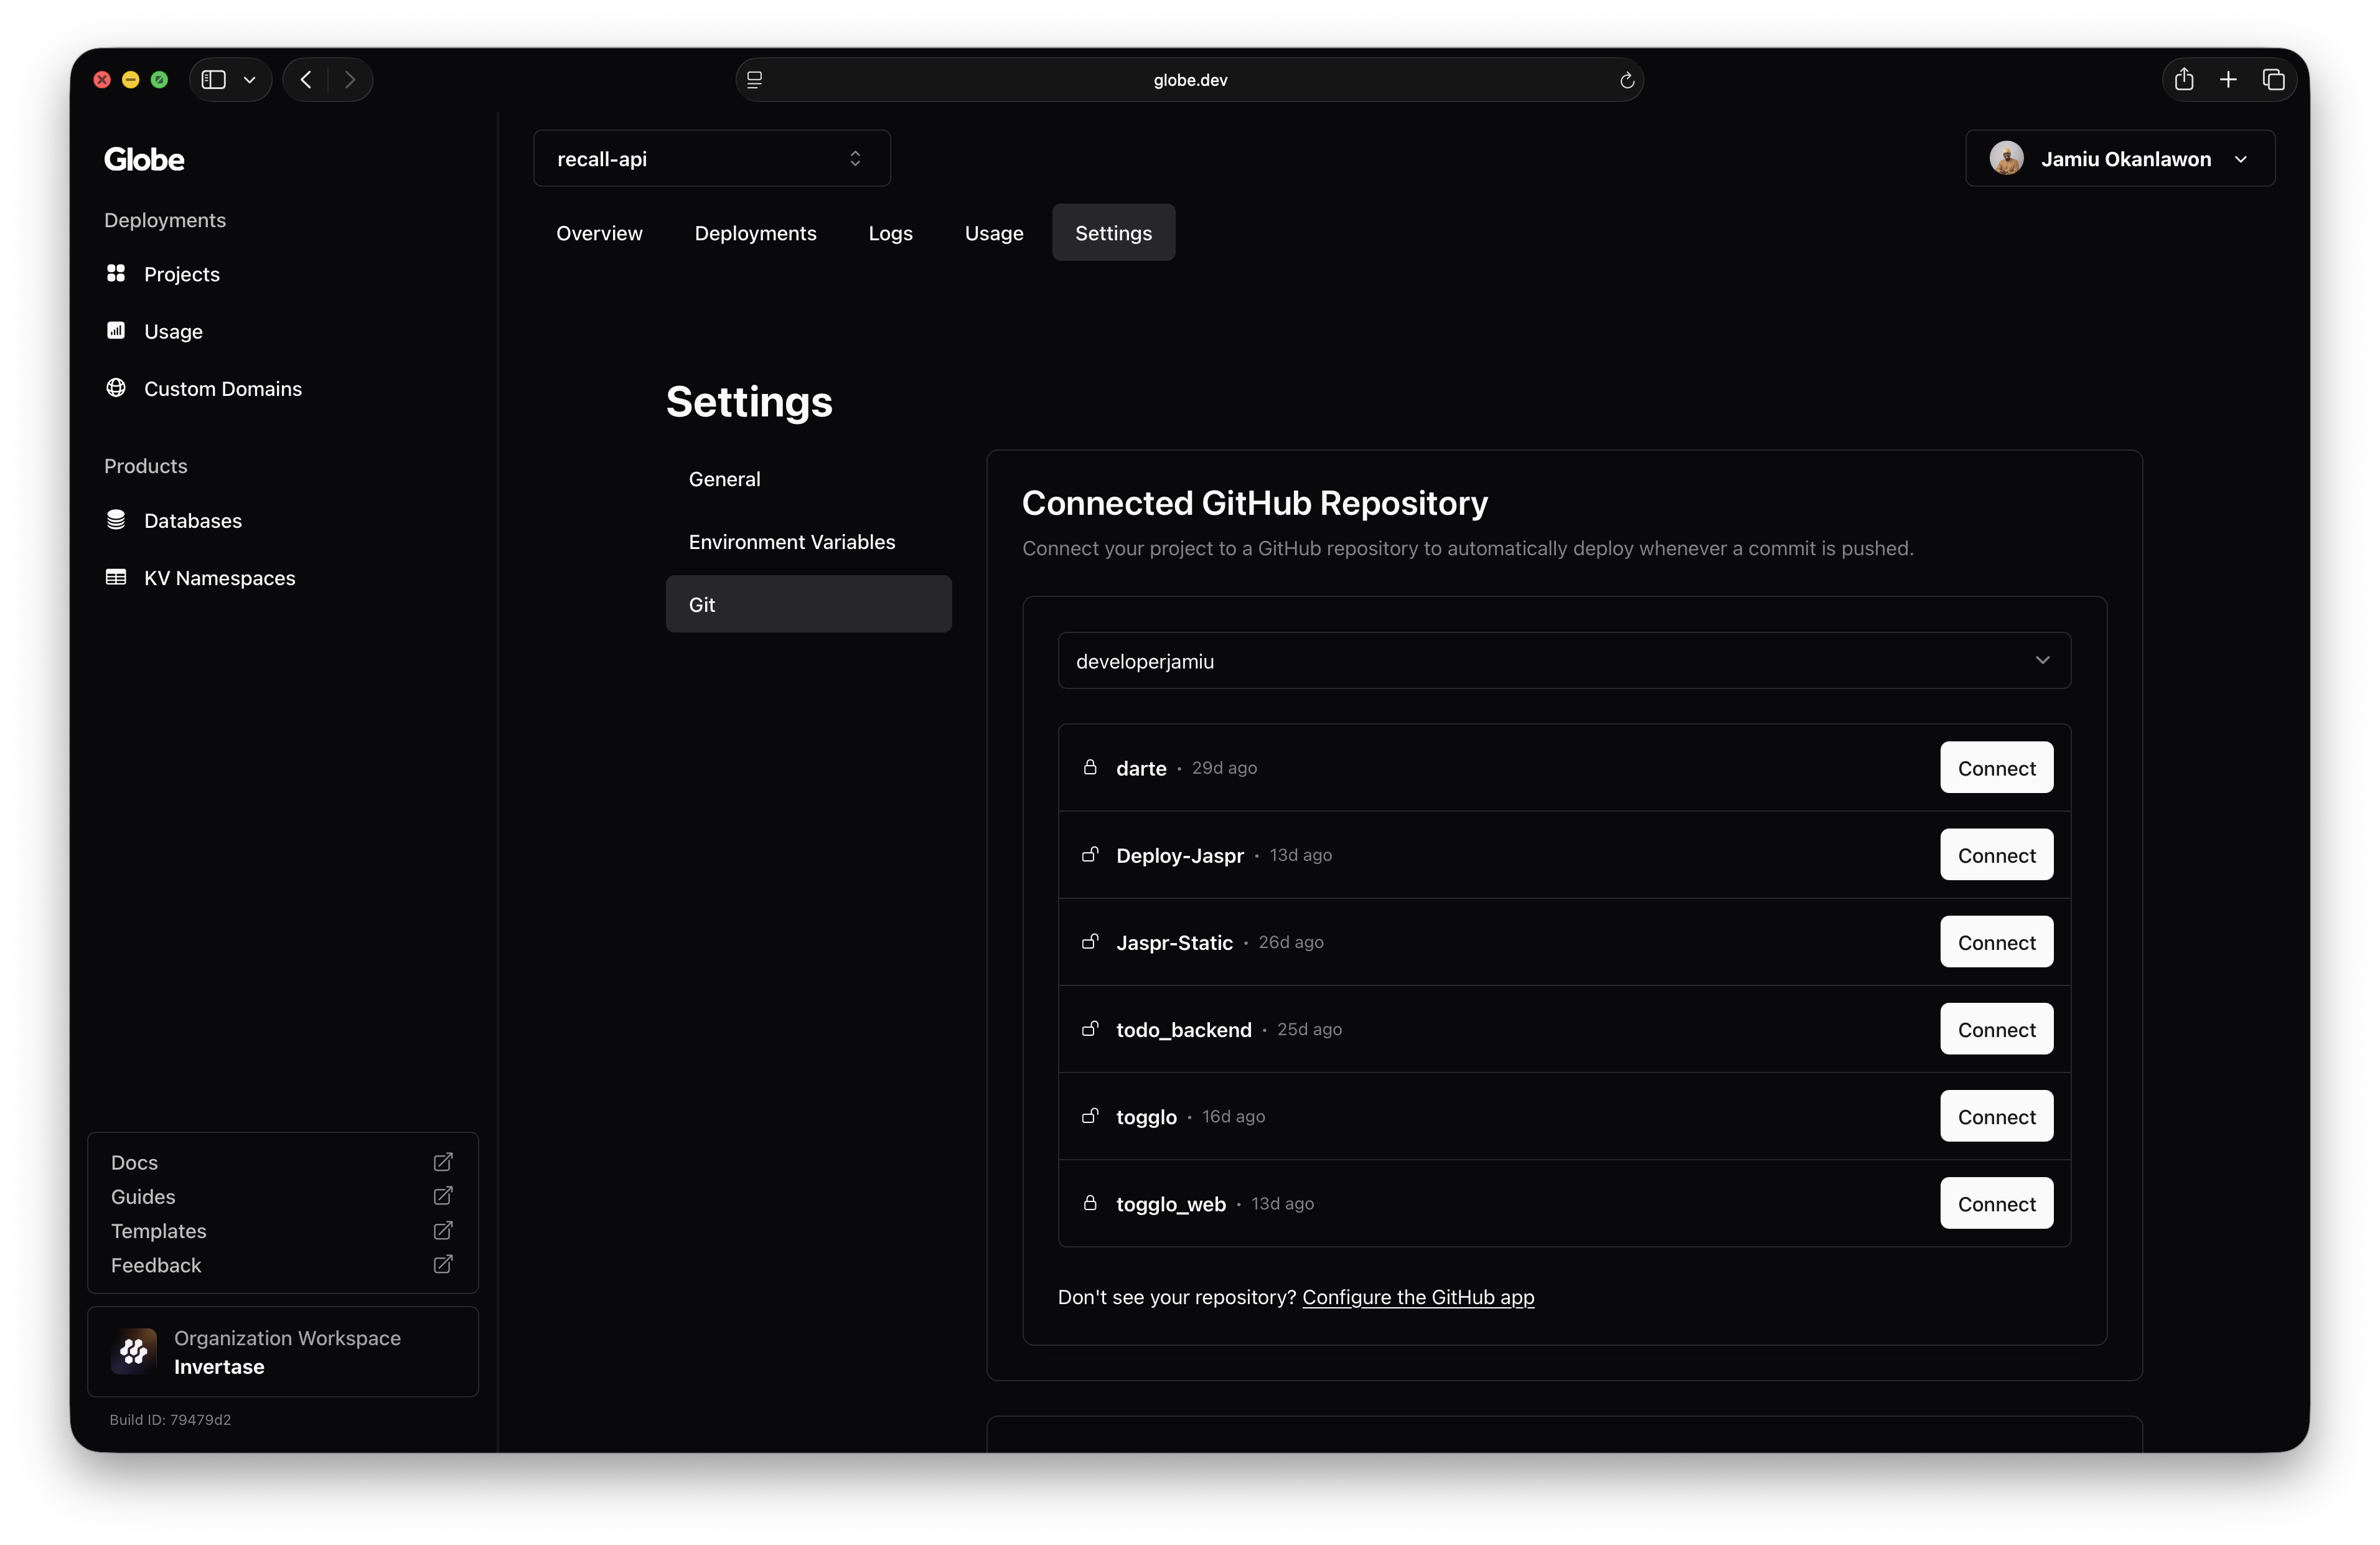
Task: Open Invertase Organization Workspace switcher
Action: 283,1352
